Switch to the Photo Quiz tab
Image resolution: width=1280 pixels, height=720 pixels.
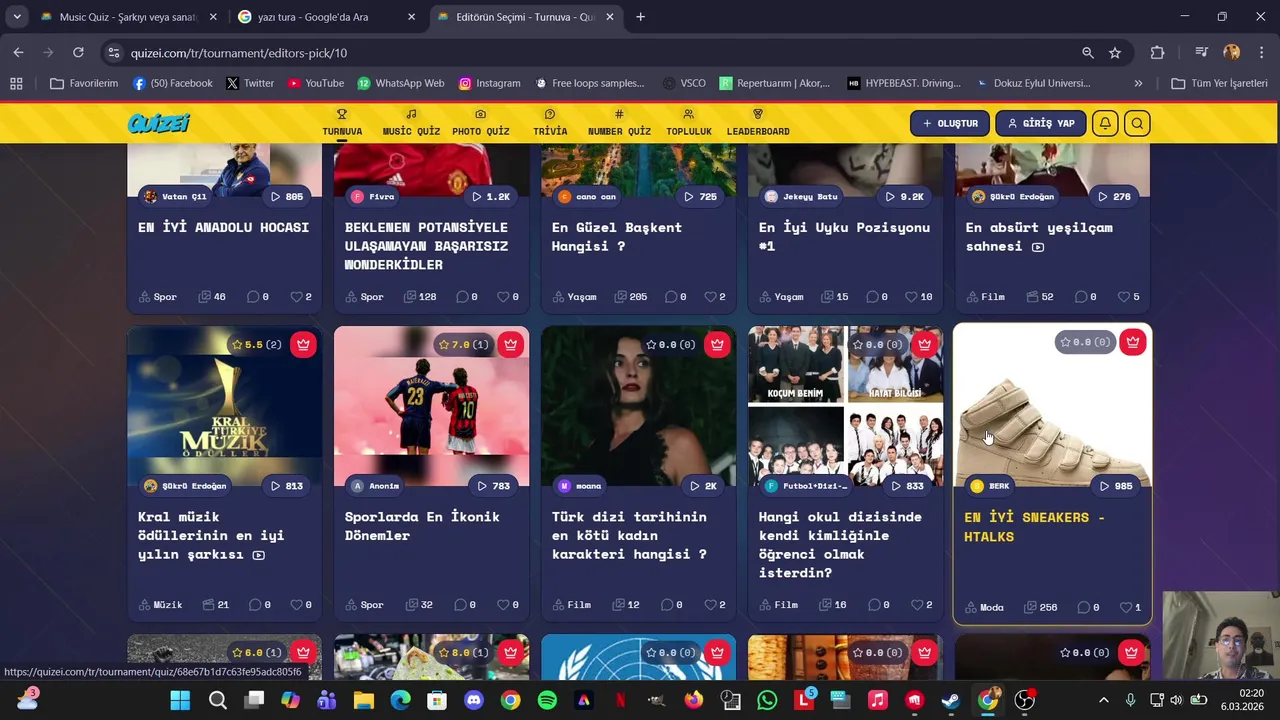(481, 123)
